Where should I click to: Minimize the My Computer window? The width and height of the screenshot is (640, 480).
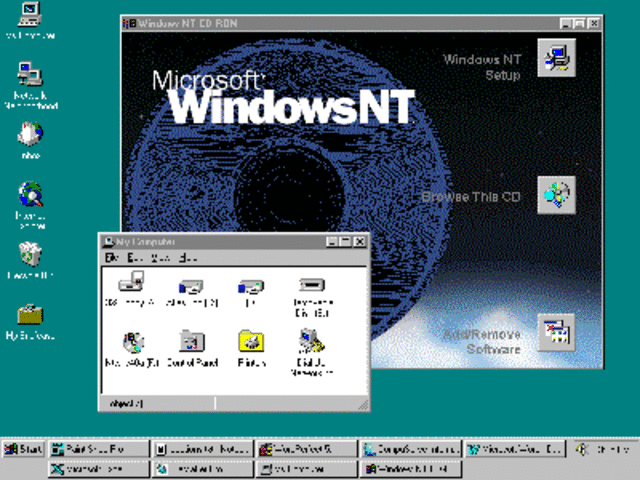[x=332, y=242]
